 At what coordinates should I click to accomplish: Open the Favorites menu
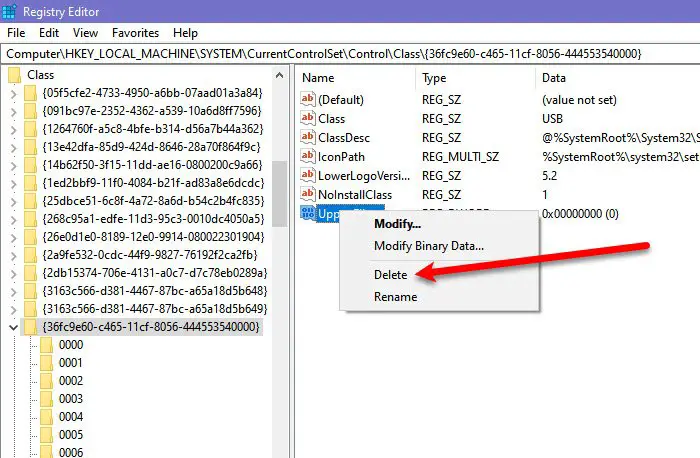pos(135,33)
